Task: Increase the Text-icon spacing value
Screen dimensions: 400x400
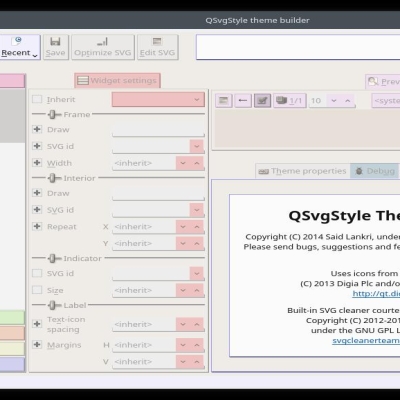Action: tap(197, 324)
